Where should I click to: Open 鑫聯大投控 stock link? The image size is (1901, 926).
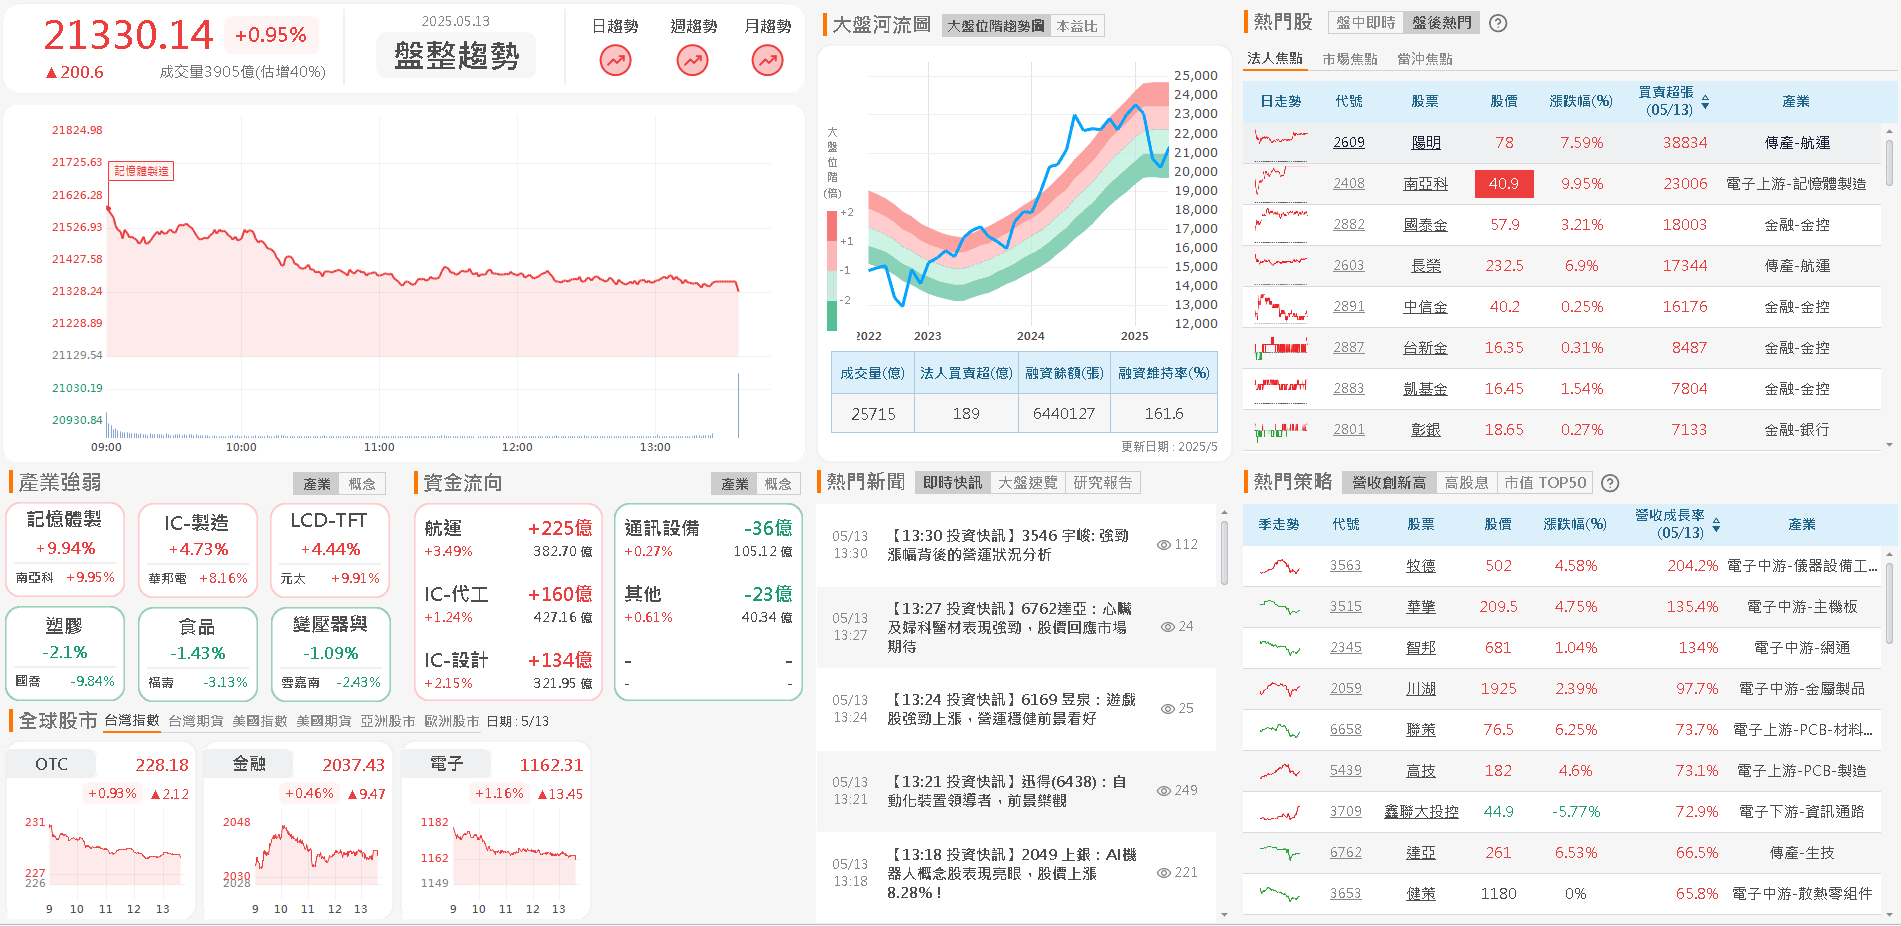[x=1421, y=812]
